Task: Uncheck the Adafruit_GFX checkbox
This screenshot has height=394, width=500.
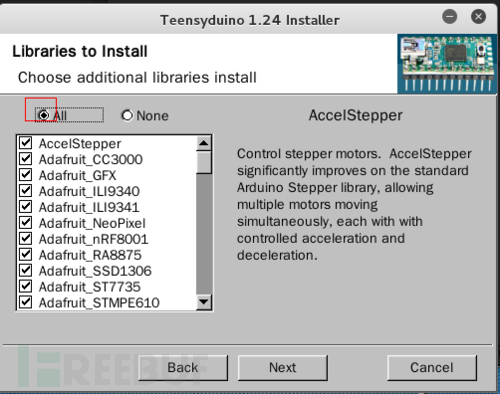Action: click(x=26, y=175)
